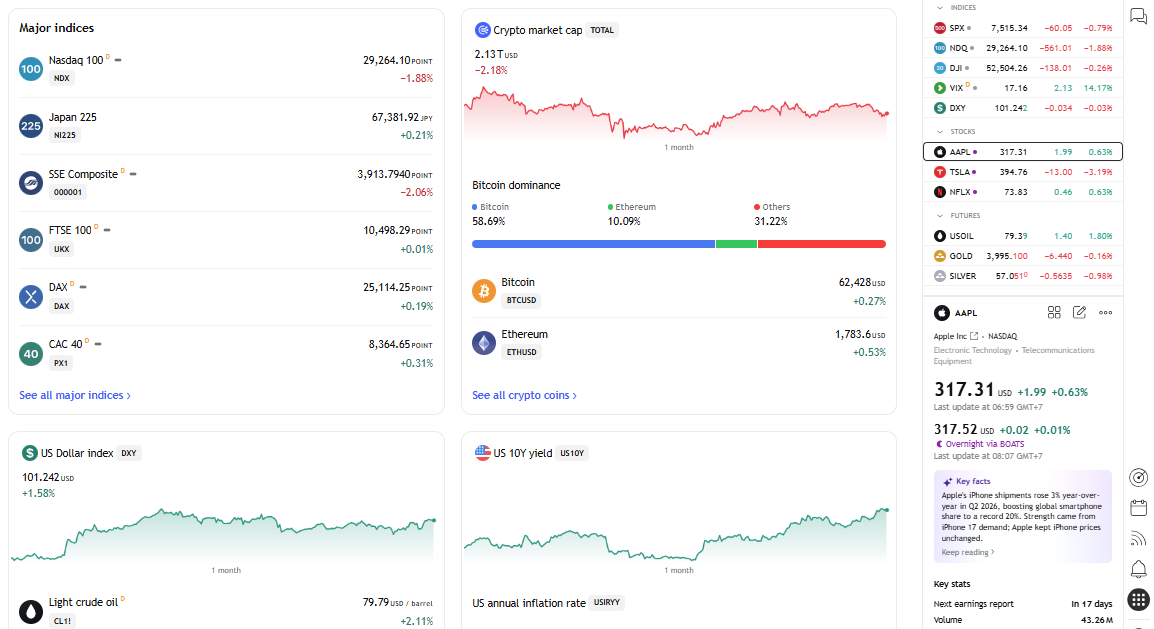Screen dimensions: 1154x629
Task: Click the BTCUSD ticker badge
Action: pyautogui.click(x=521, y=300)
